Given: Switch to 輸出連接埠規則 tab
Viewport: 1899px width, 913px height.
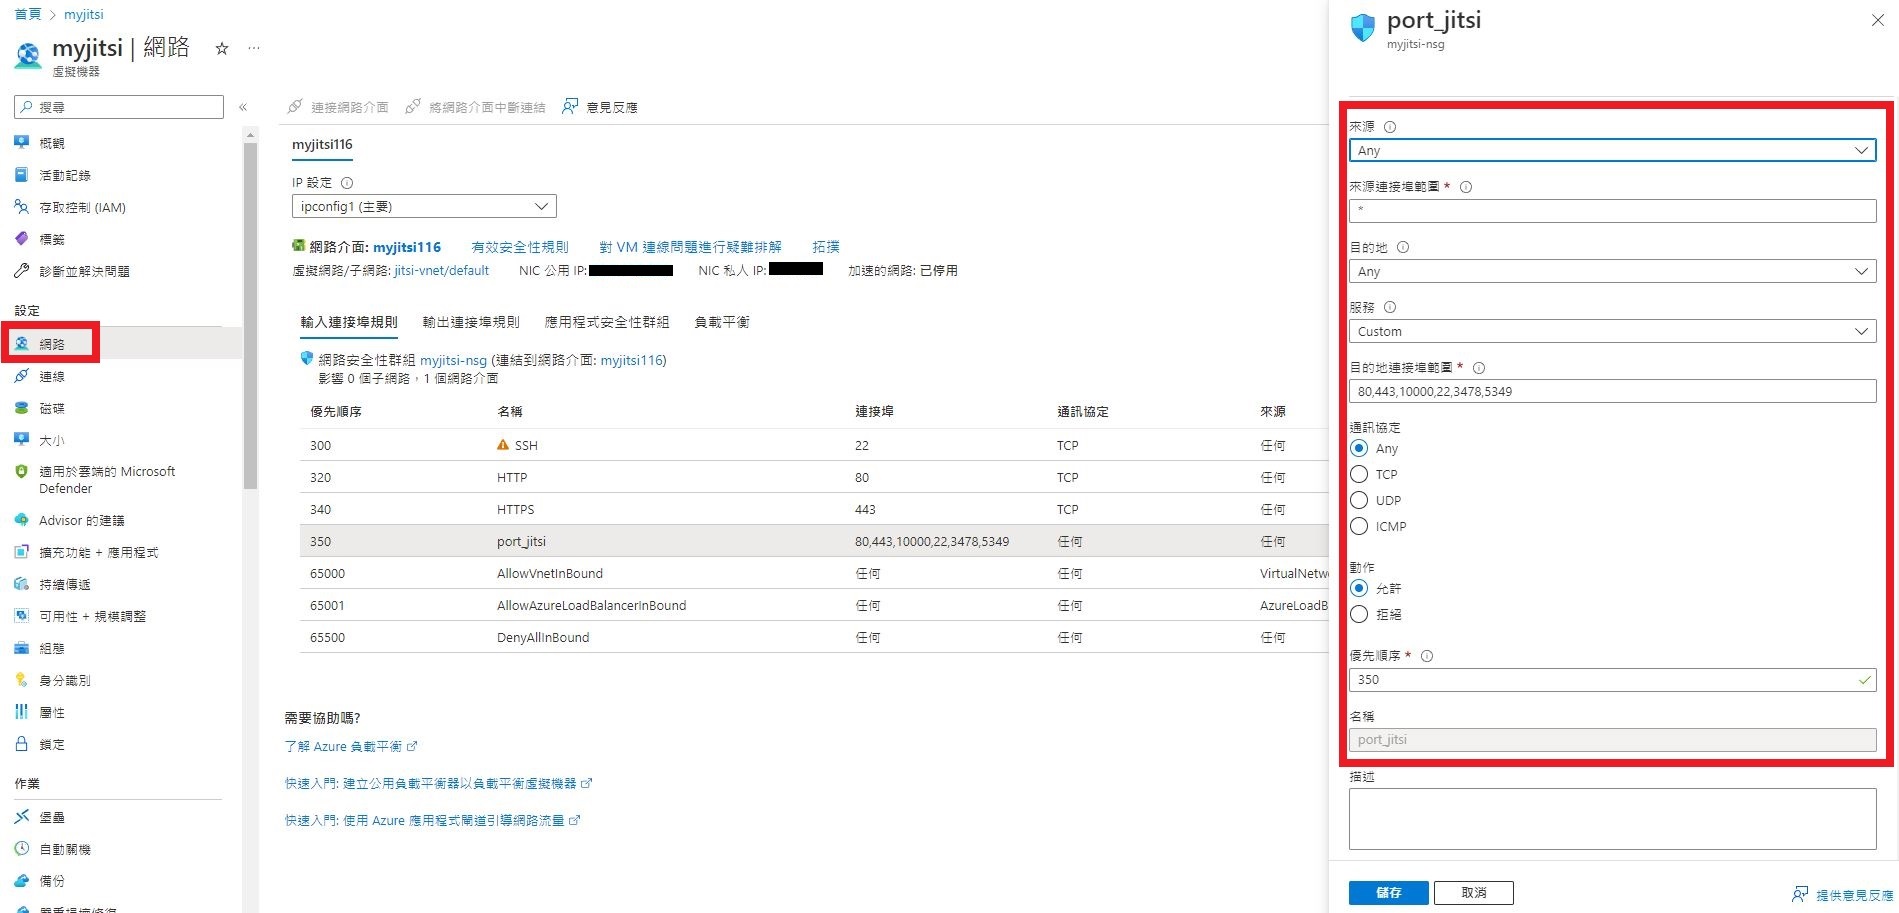Looking at the screenshot, I should point(471,322).
